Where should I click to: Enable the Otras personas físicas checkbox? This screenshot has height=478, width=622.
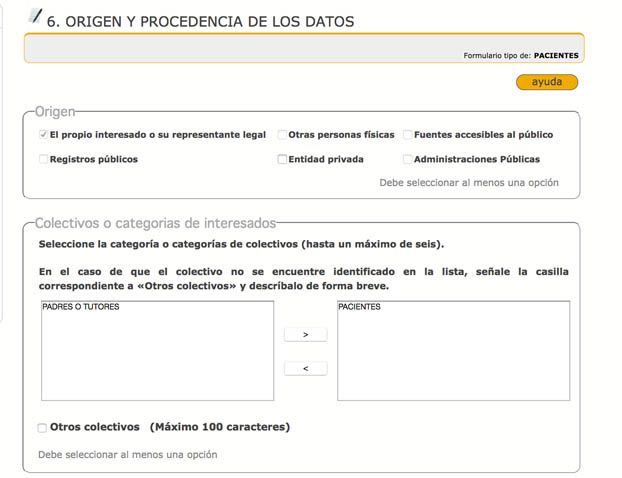click(282, 135)
